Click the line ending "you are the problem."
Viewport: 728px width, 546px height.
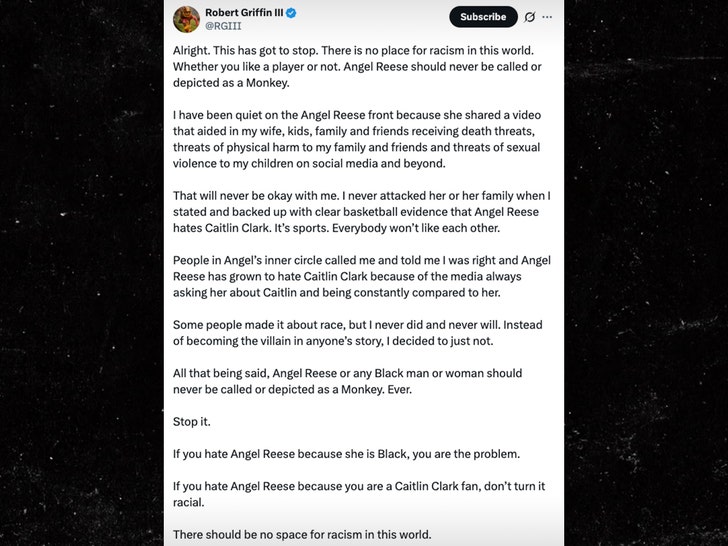(346, 454)
